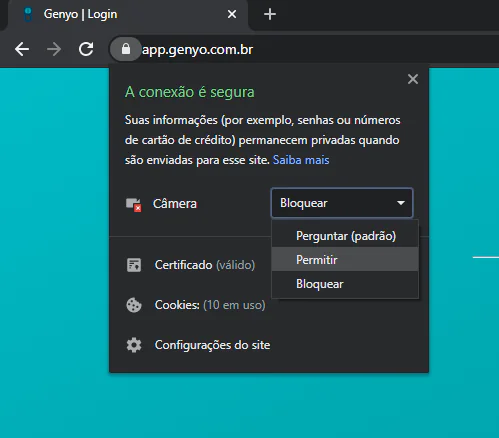Open the Saiba mais link
This screenshot has height=438, width=499.
pyautogui.click(x=301, y=160)
